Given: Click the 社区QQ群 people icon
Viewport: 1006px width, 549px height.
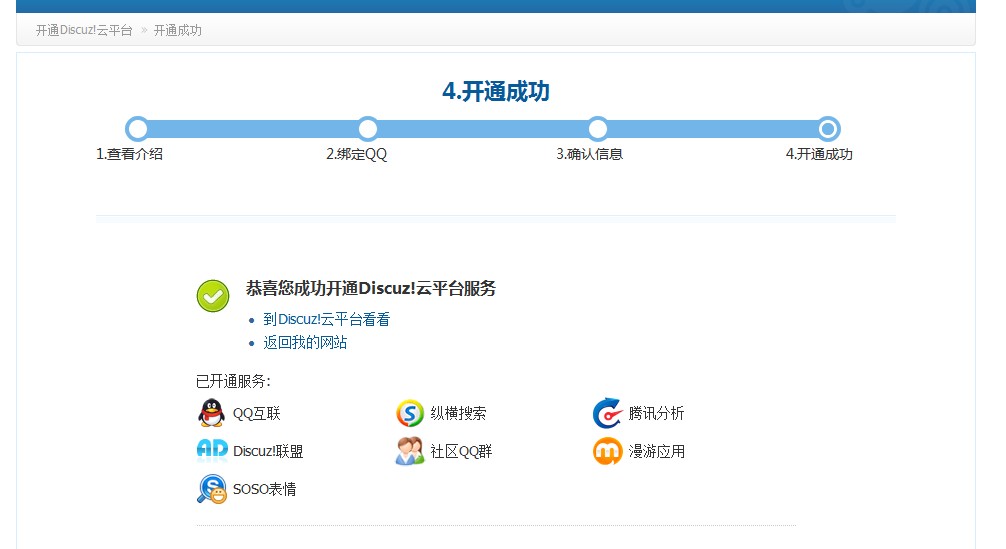Looking at the screenshot, I should coord(409,451).
